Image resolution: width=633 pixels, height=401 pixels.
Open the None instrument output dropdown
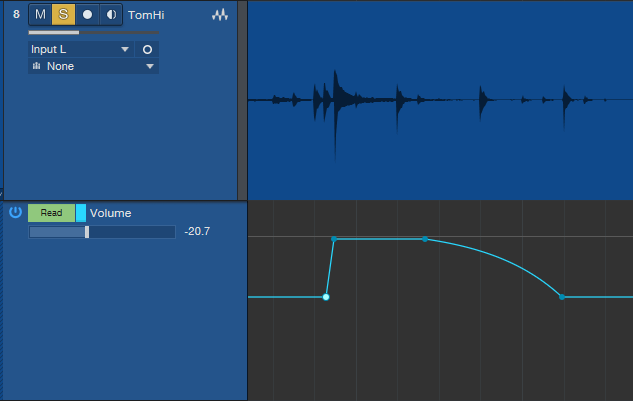93,66
